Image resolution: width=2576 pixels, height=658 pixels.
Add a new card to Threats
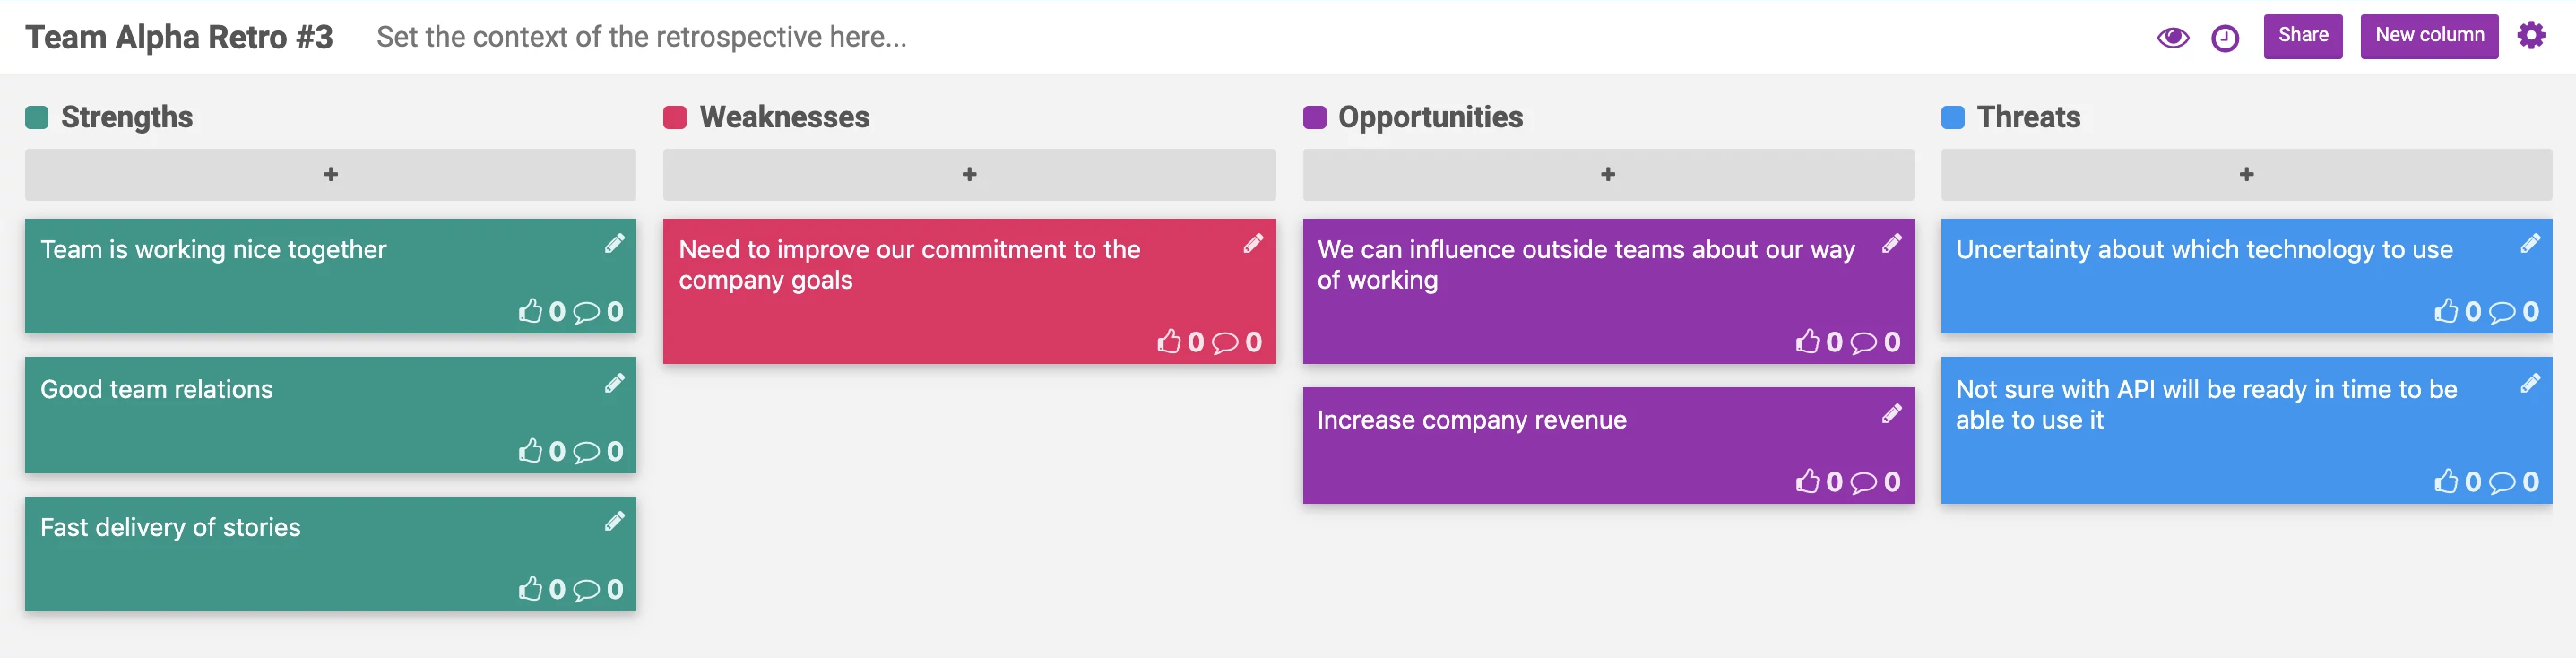coord(2246,174)
